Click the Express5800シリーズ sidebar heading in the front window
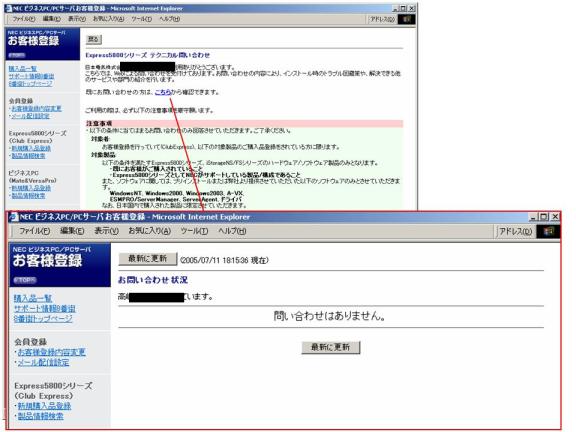The width and height of the screenshot is (576, 432). tap(53, 386)
